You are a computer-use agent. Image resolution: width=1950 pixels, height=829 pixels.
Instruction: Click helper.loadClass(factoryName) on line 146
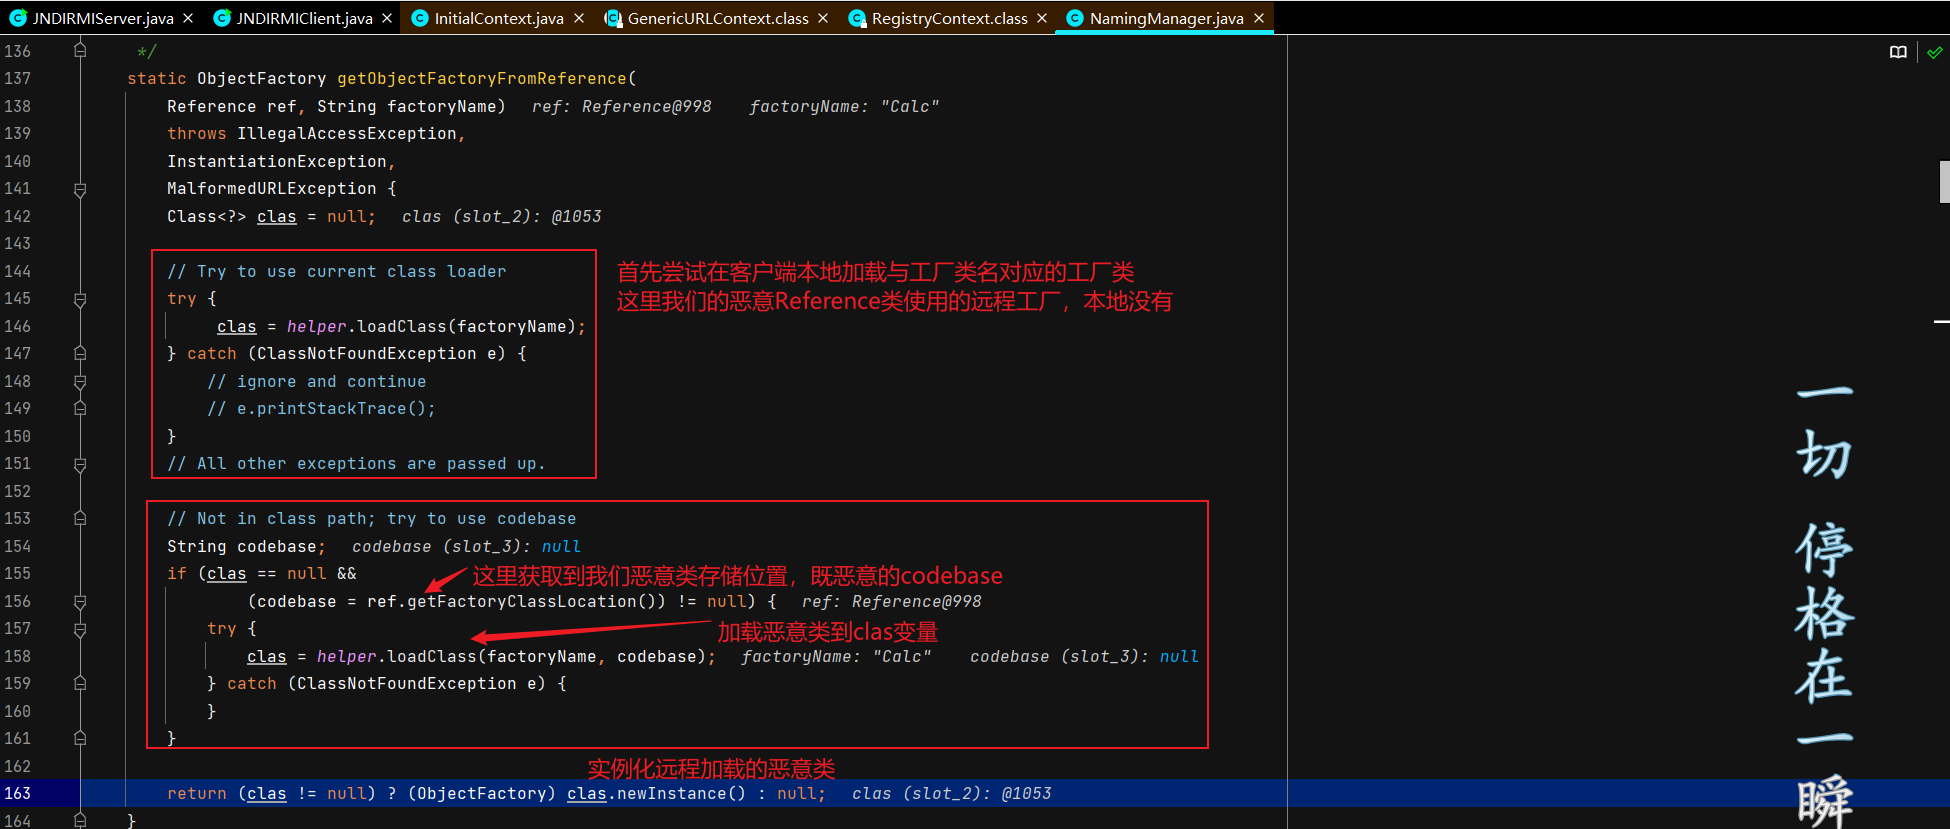point(431,326)
